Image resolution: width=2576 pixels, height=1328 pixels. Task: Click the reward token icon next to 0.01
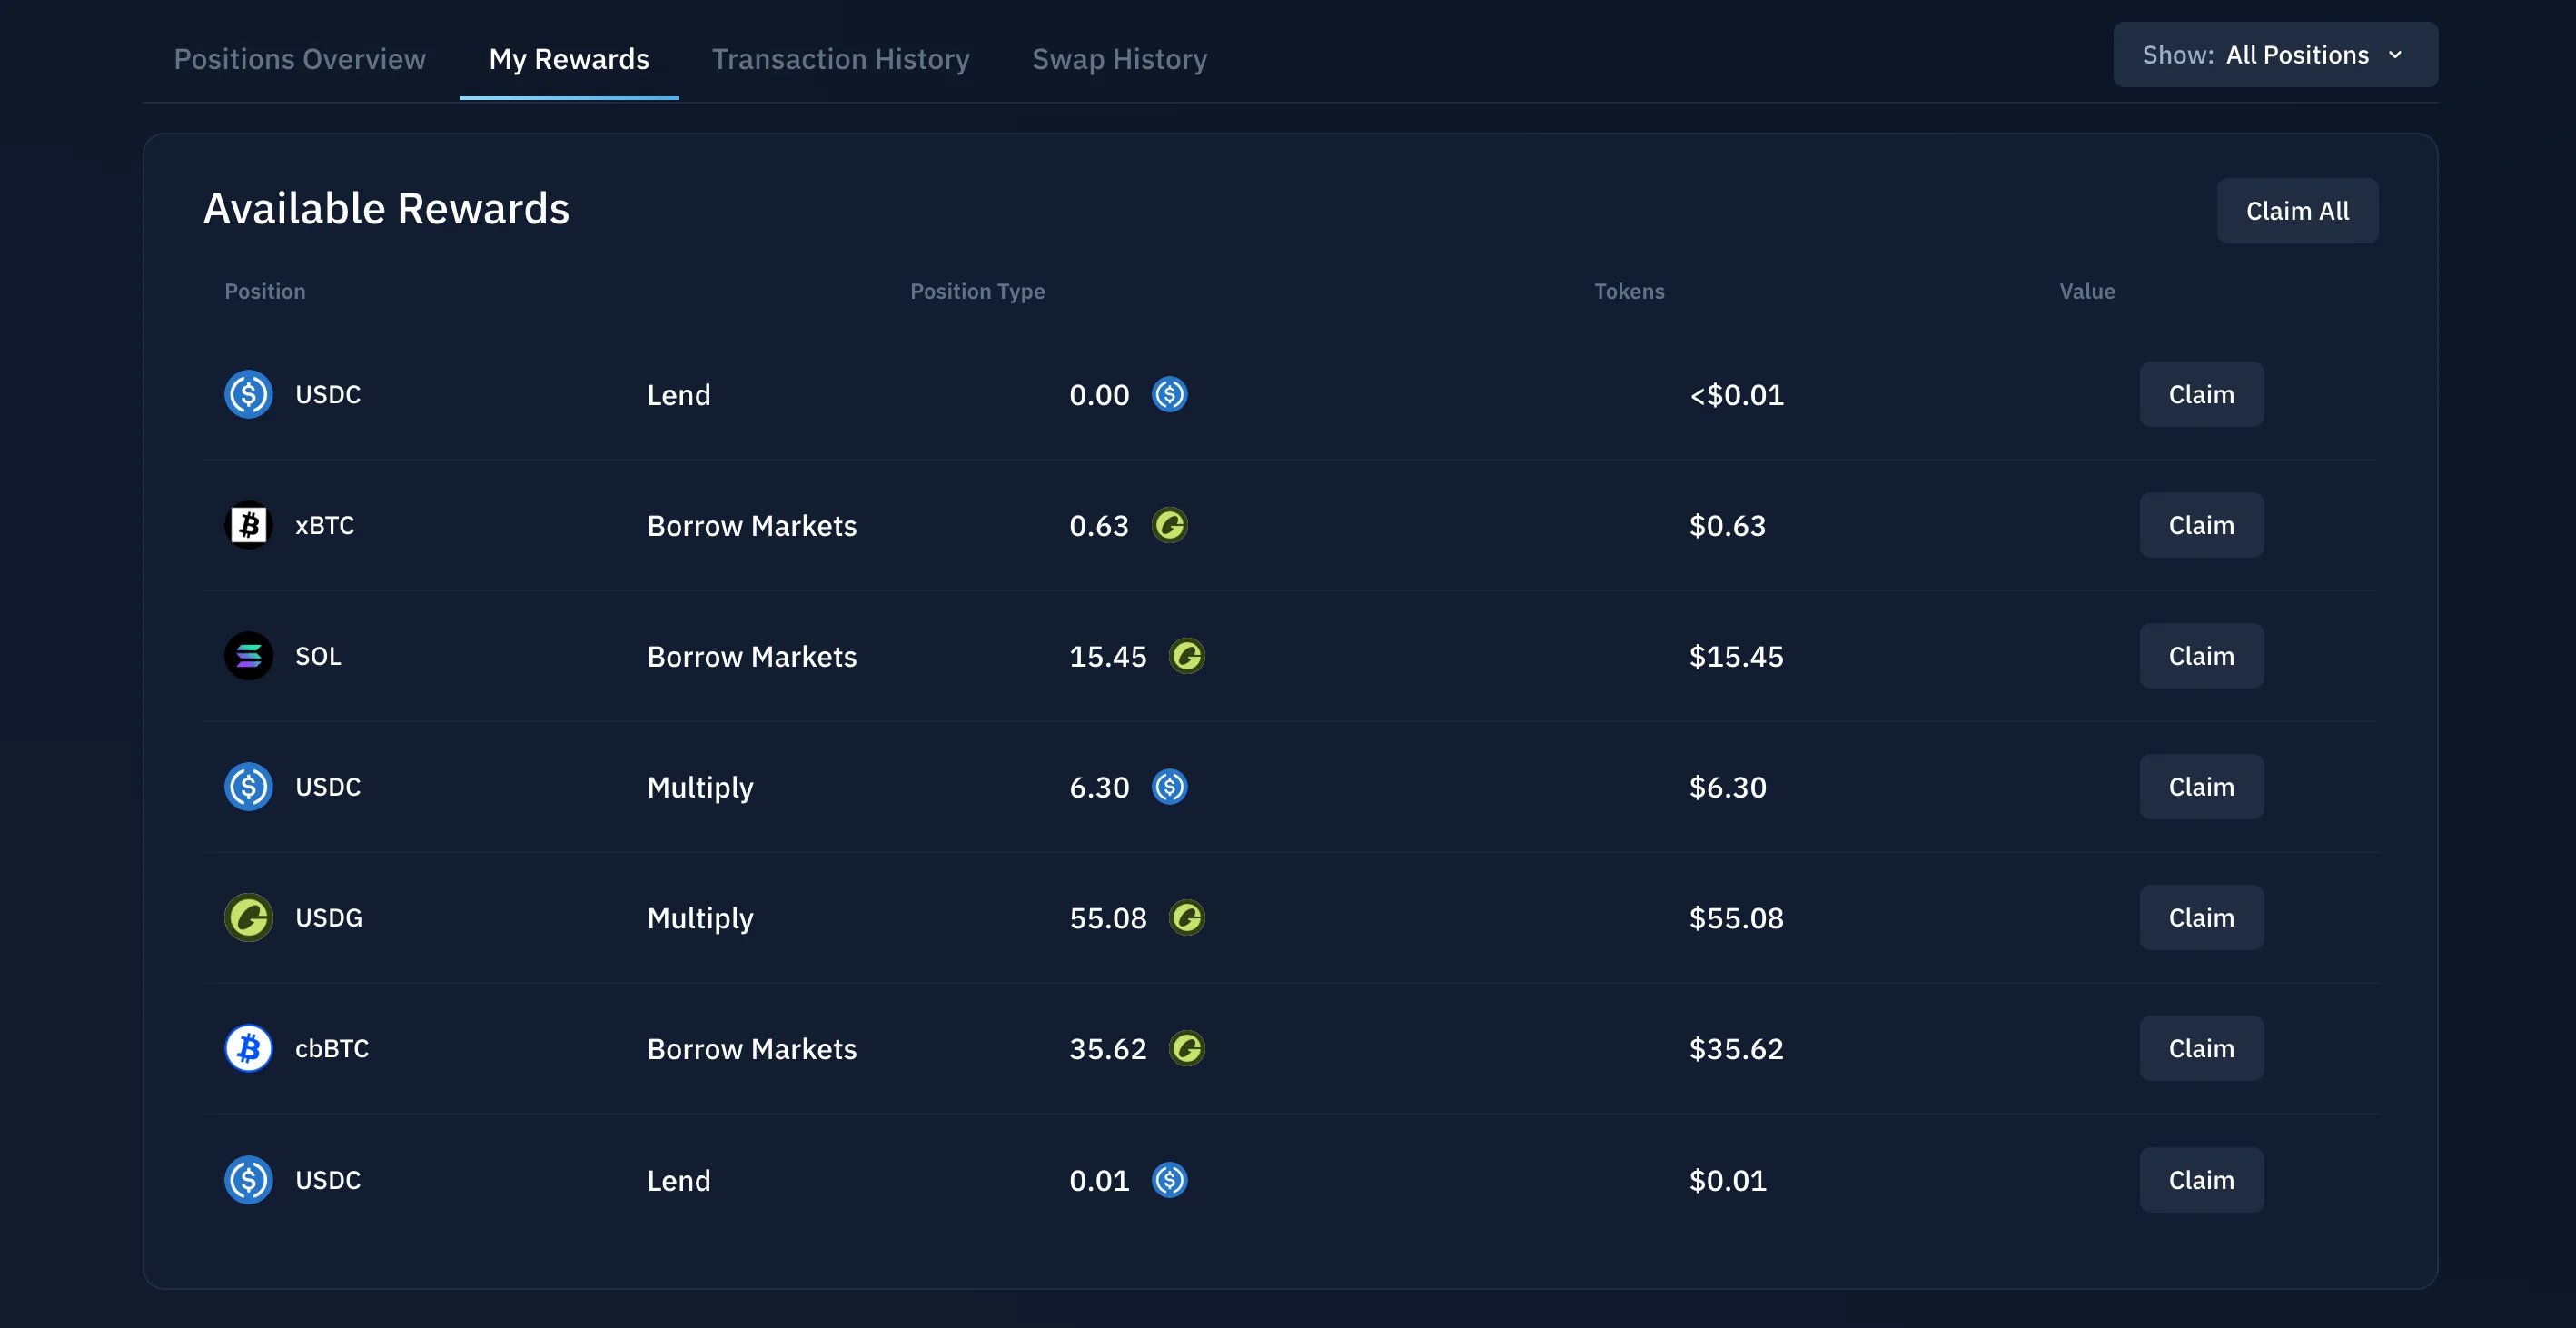tap(1169, 1180)
